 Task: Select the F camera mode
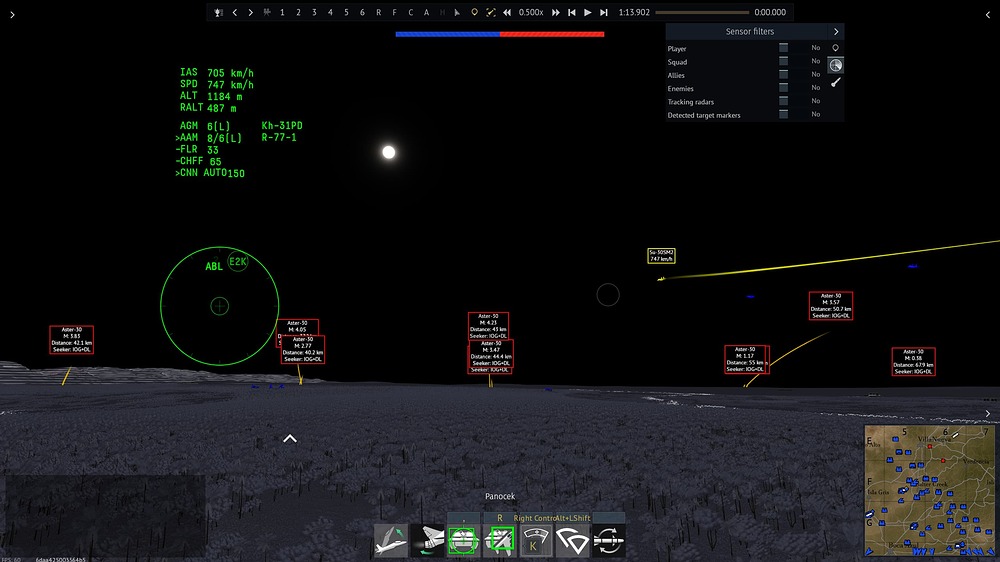[x=394, y=12]
